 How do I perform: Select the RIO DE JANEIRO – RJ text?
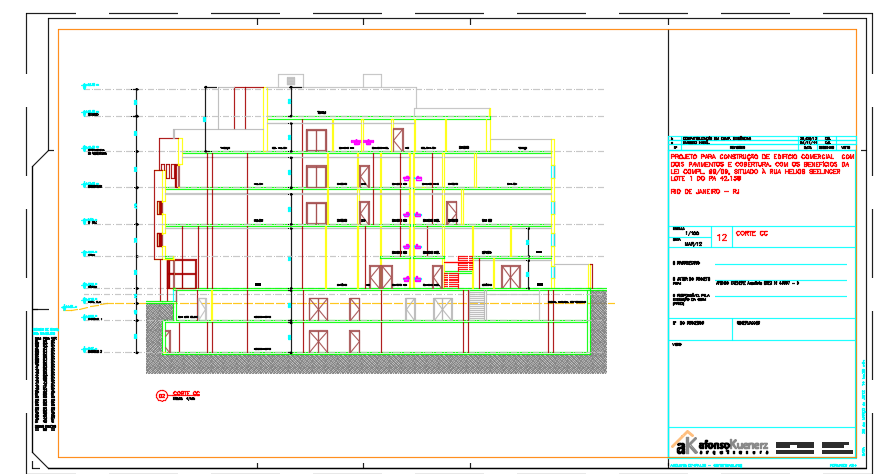[704, 191]
